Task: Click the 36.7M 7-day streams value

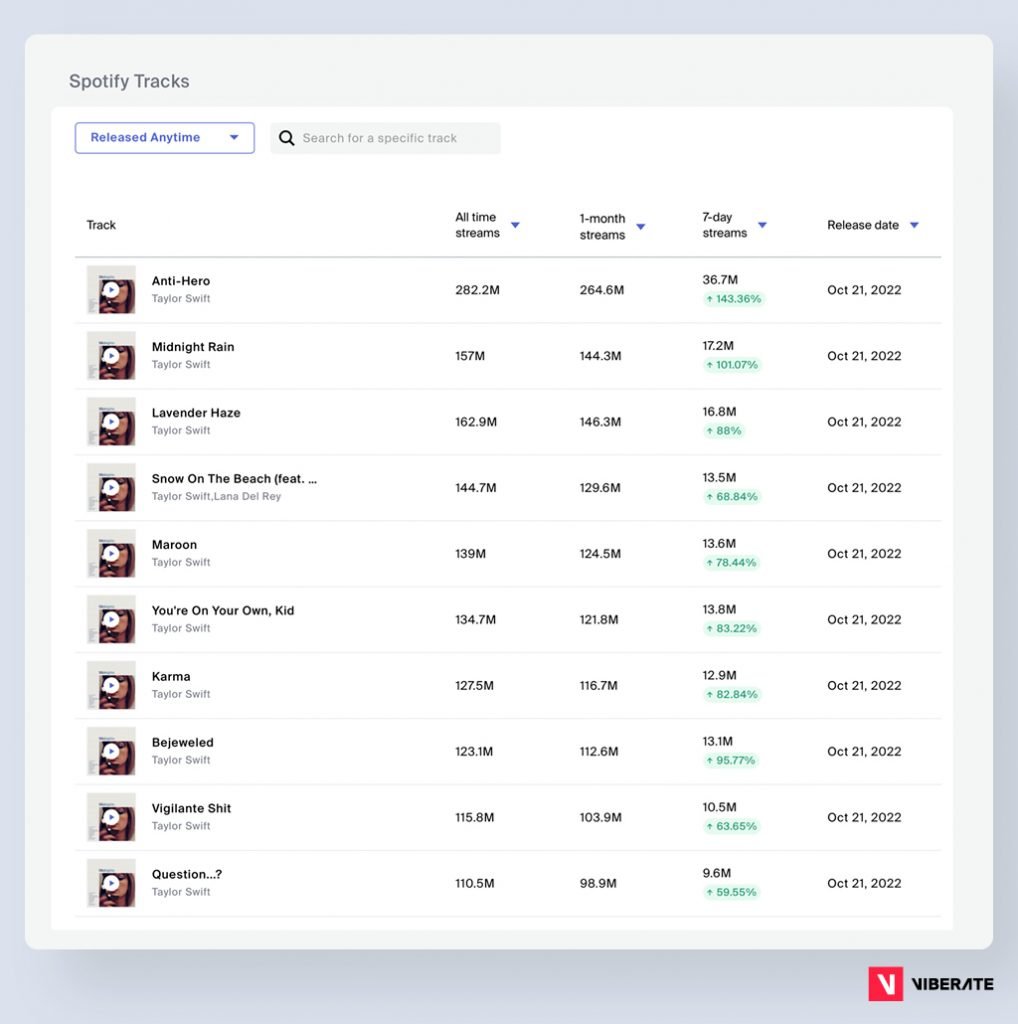Action: click(720, 280)
